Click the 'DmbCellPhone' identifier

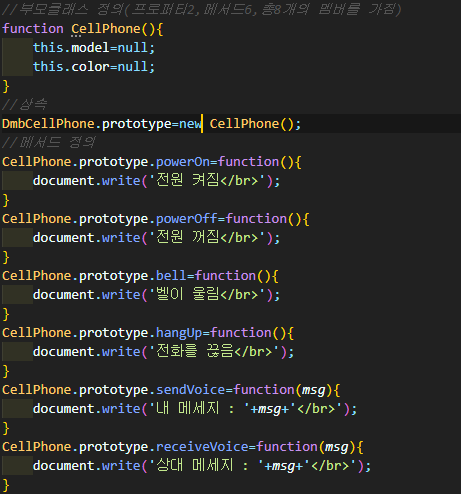pos(48,124)
